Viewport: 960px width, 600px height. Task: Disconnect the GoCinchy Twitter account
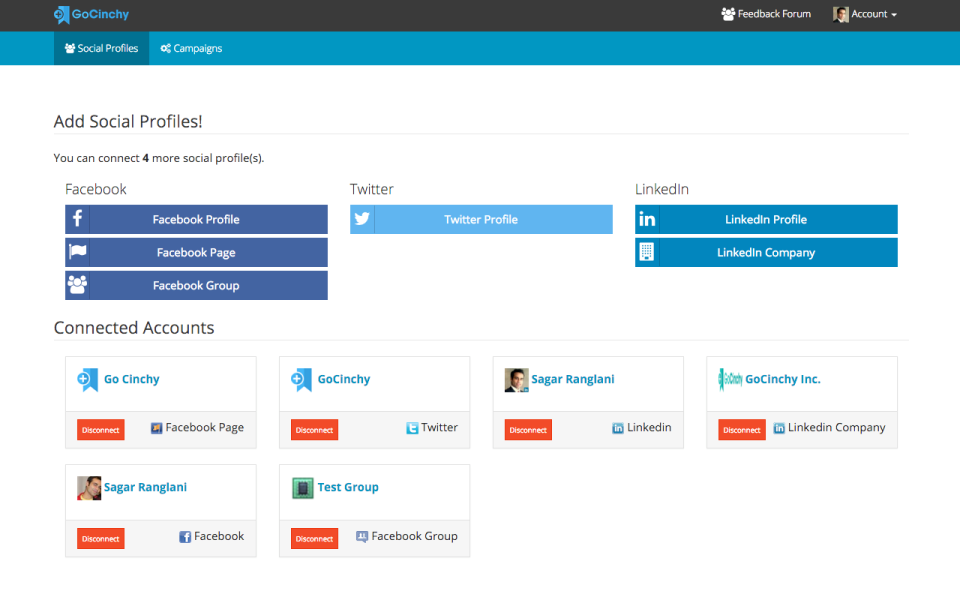click(315, 430)
